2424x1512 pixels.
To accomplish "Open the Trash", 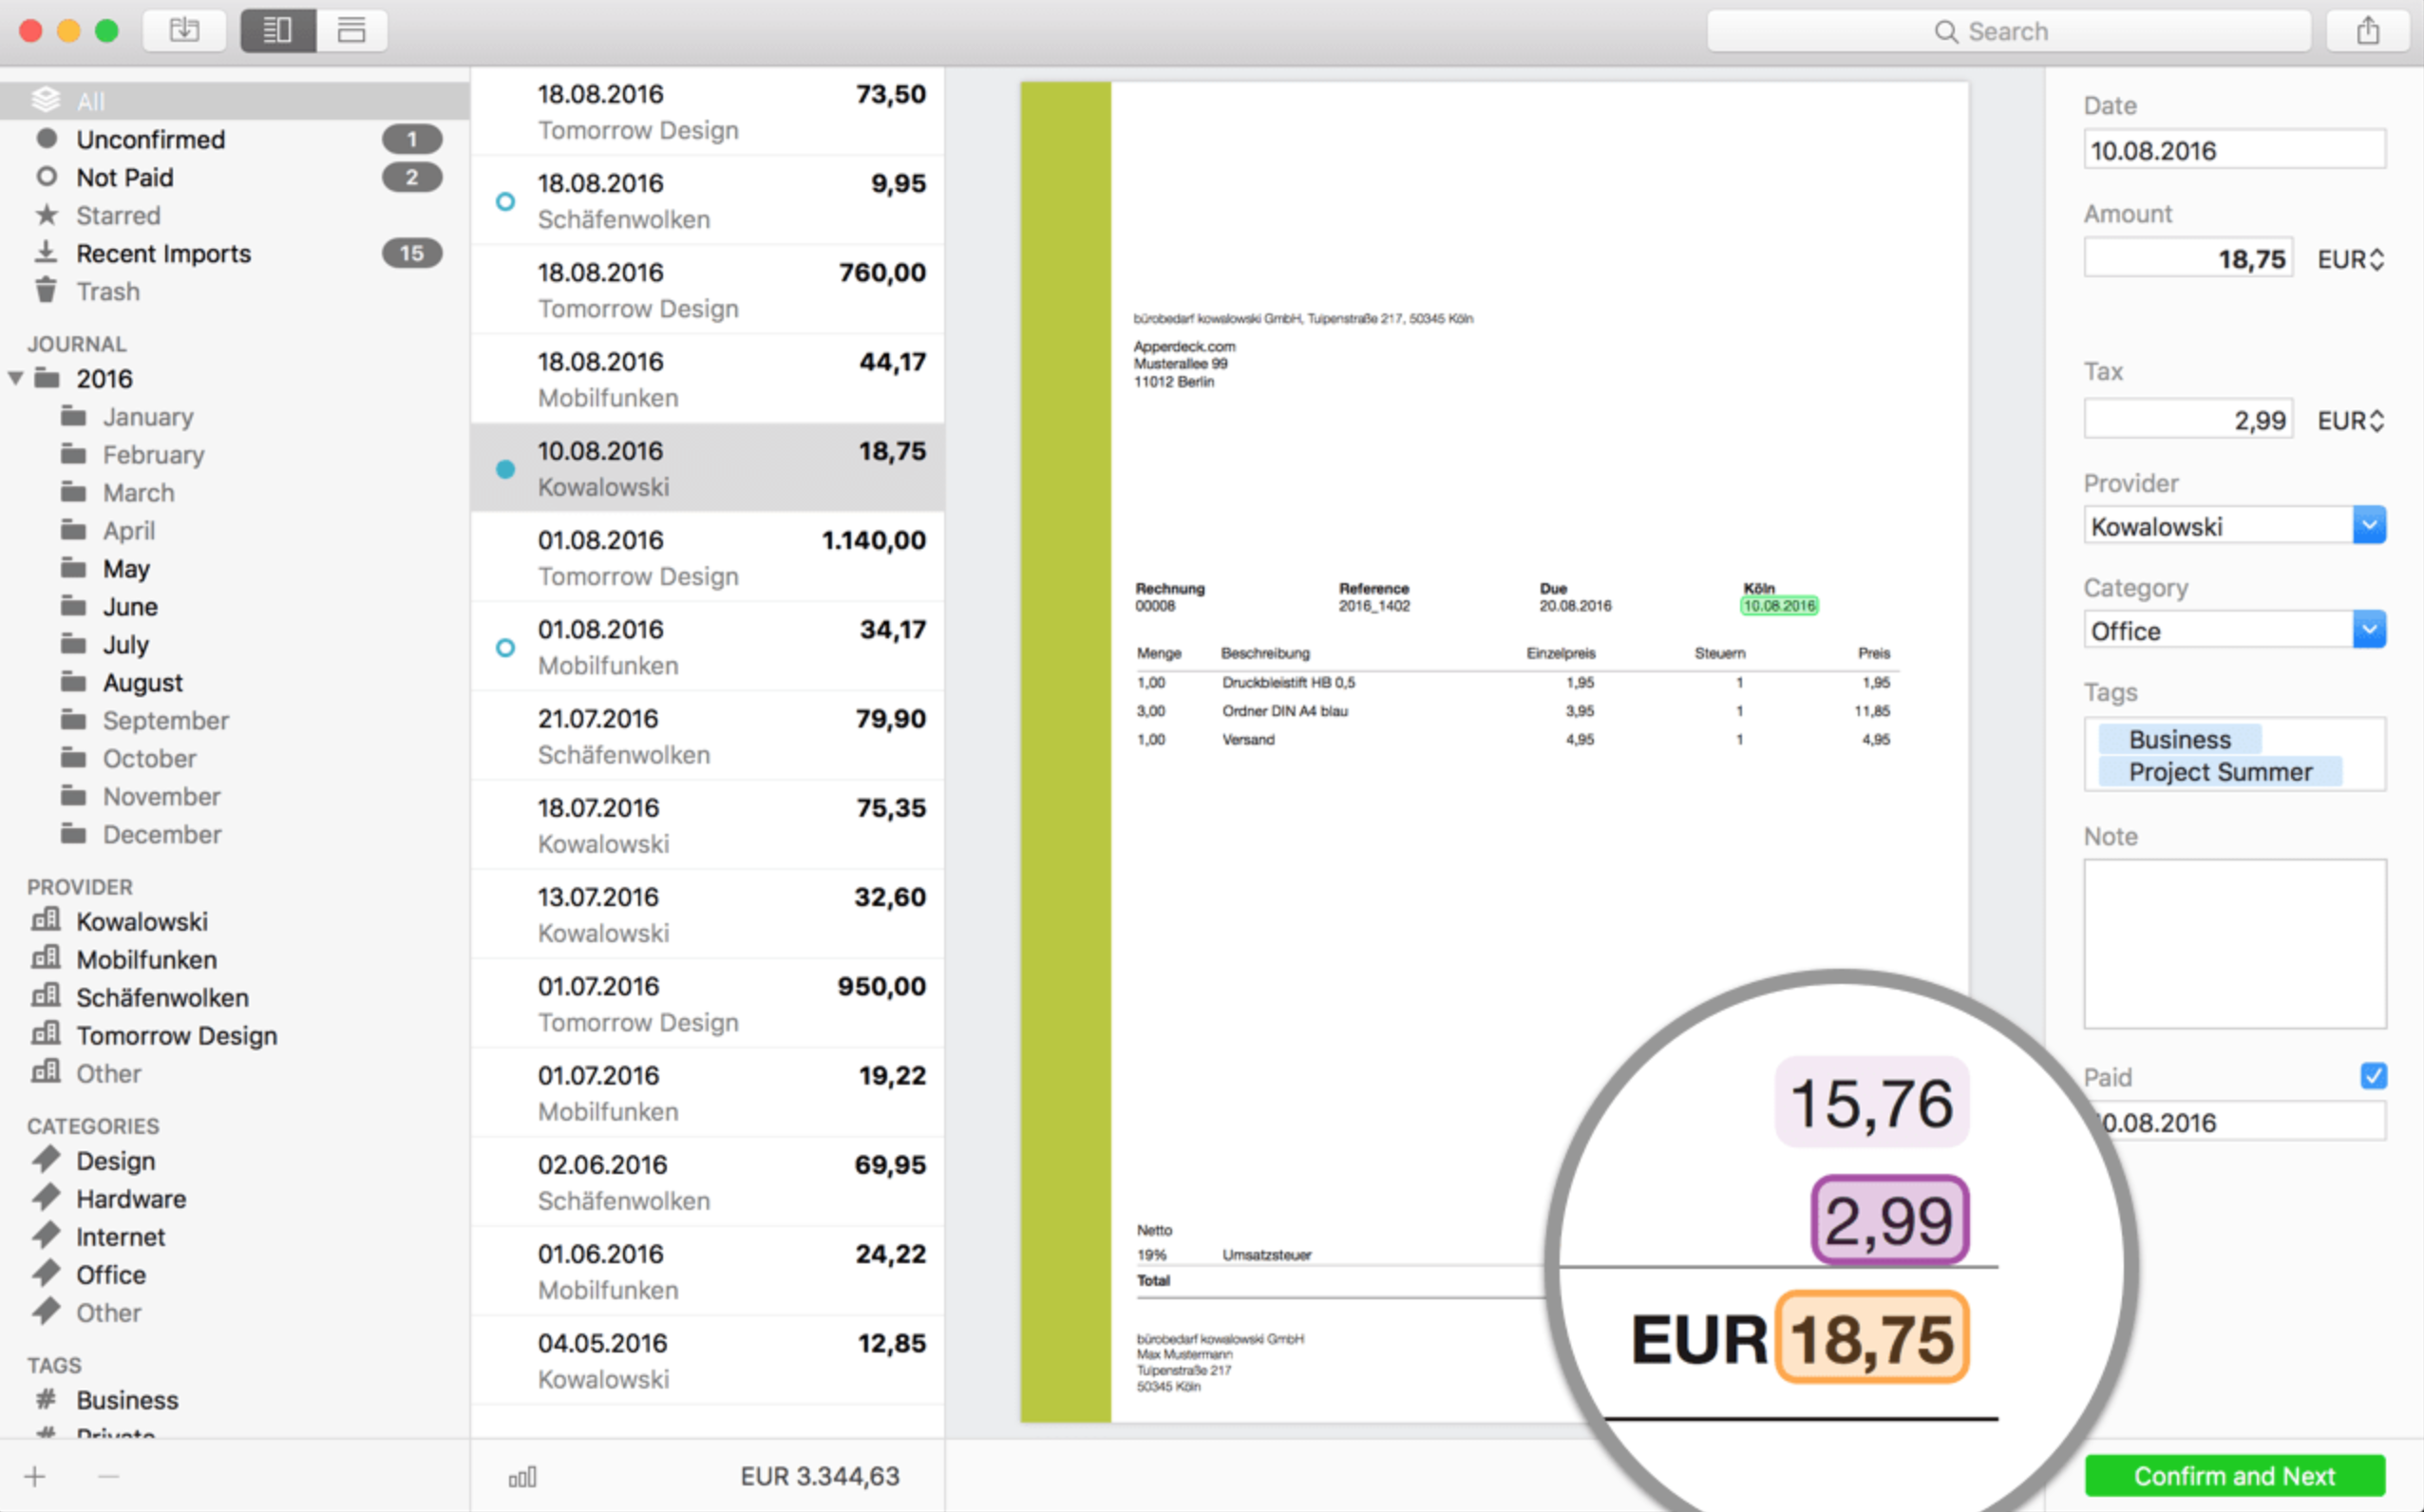I will click(x=235, y=291).
